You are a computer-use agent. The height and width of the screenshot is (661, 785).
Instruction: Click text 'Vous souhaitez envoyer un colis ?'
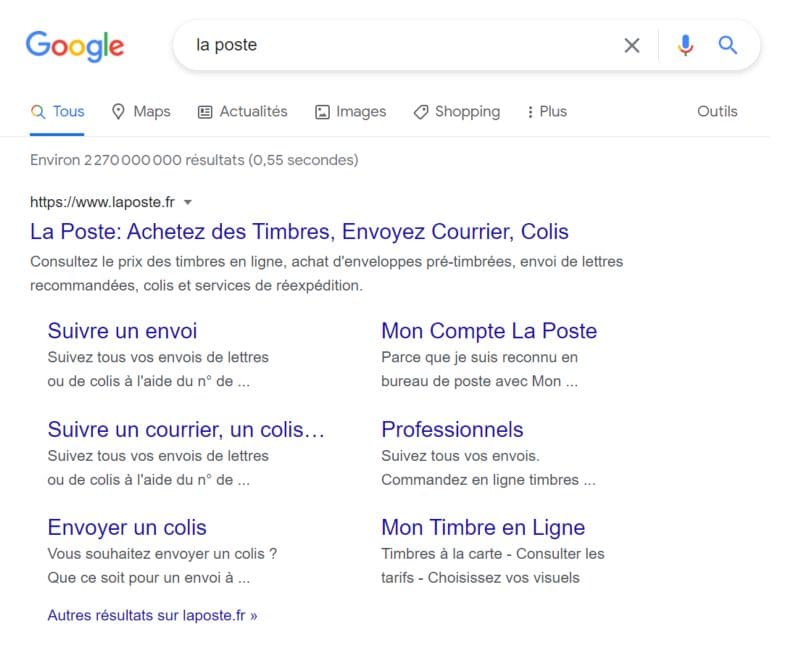tap(162, 554)
